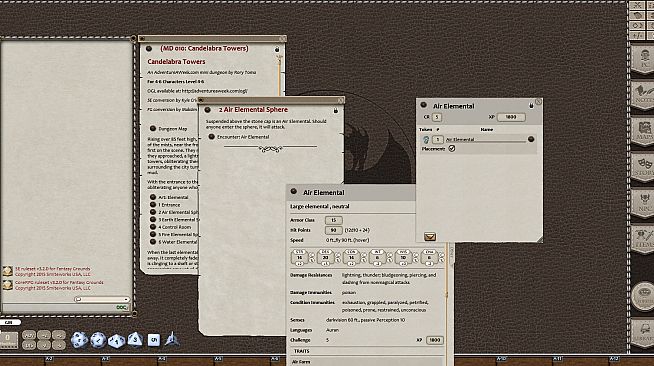Image resolution: width=654 pixels, height=366 pixels.
Task: Close the Candelabra Towers story window
Action: click(282, 39)
